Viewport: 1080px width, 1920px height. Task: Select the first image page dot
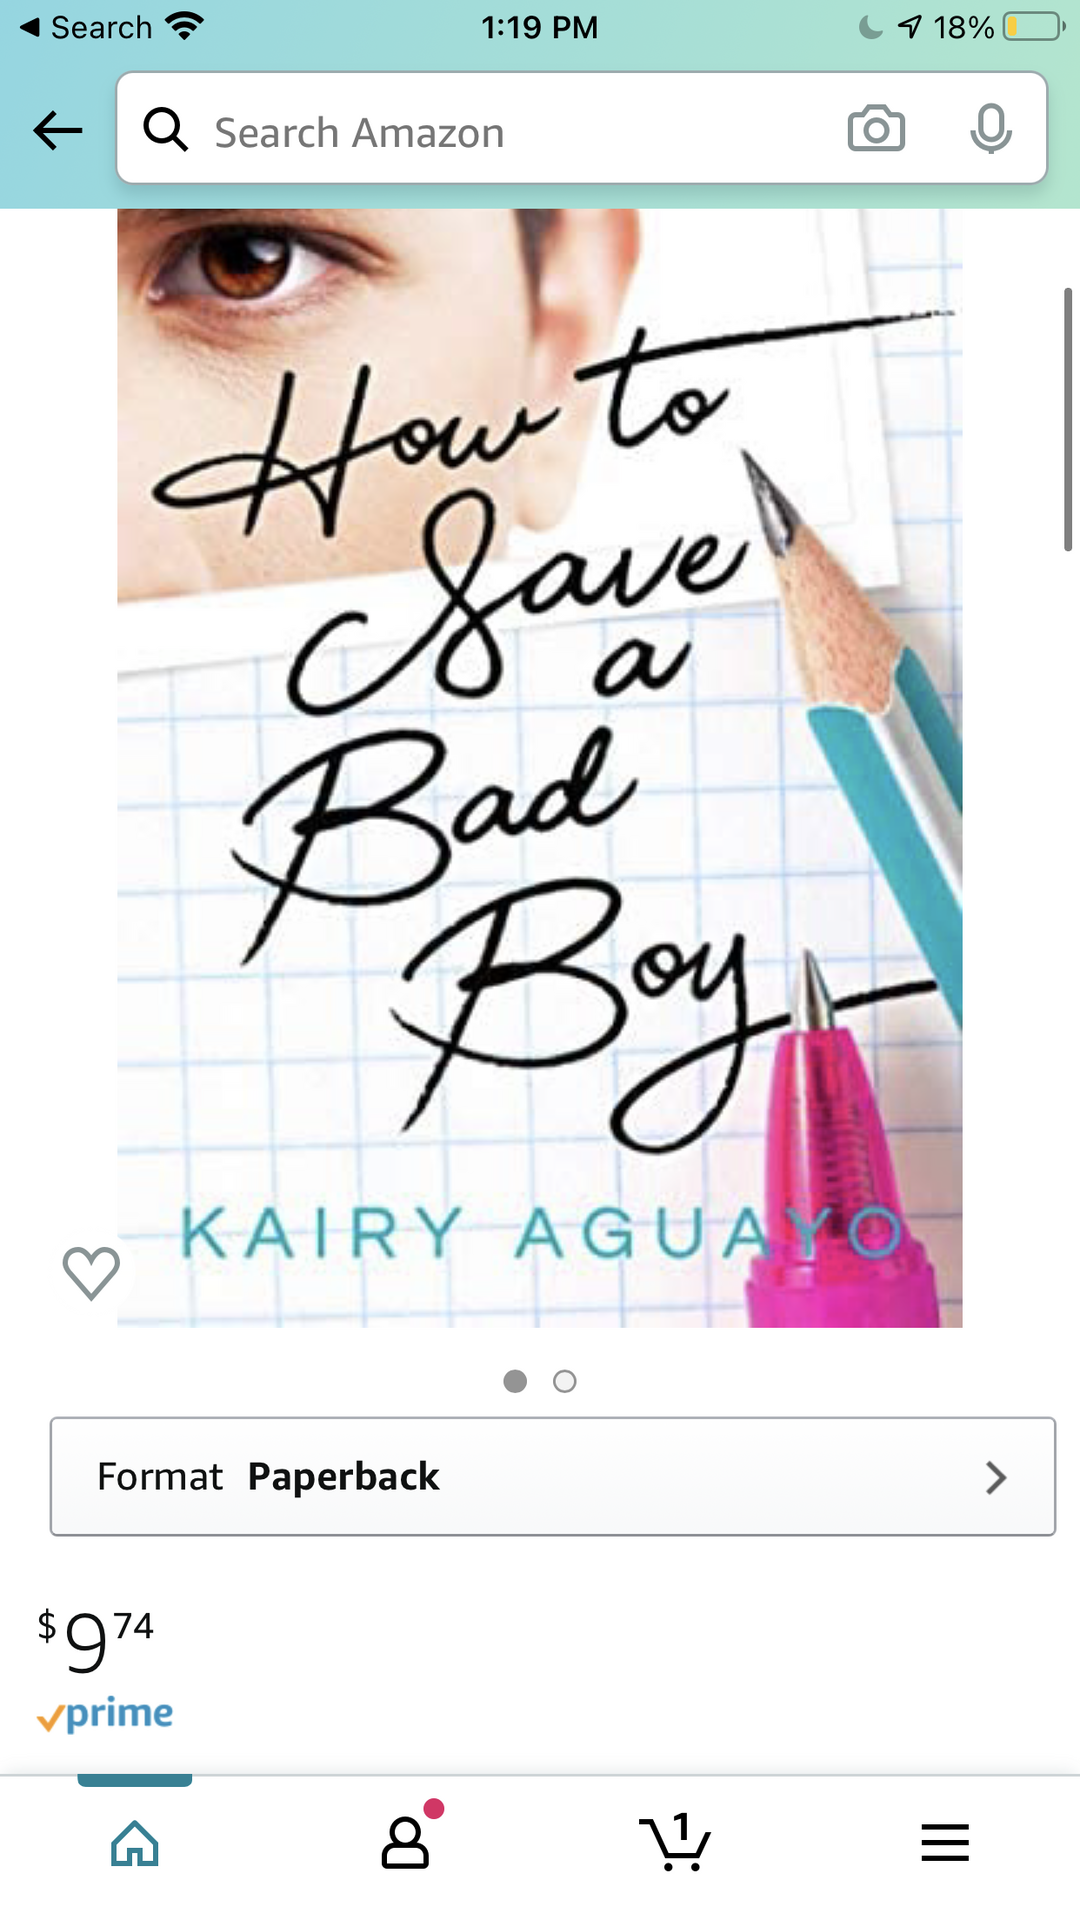(x=515, y=1381)
